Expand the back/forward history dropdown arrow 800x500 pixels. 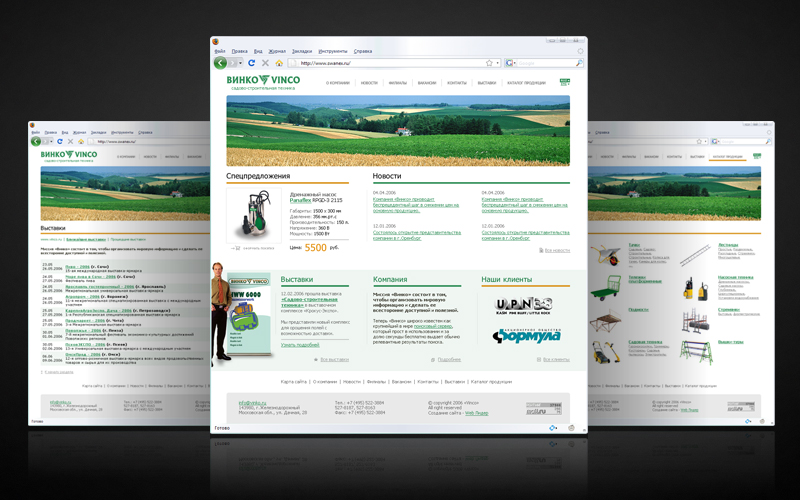(x=240, y=63)
